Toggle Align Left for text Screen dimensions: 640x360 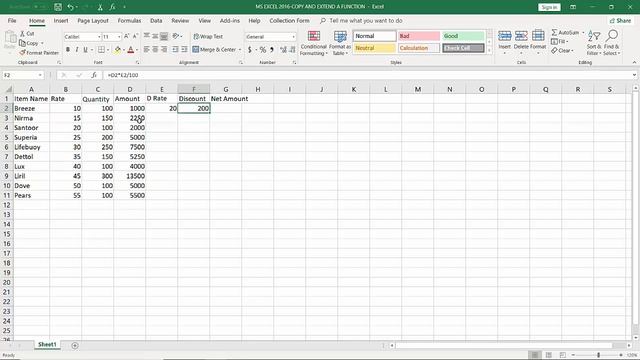(x=147, y=49)
